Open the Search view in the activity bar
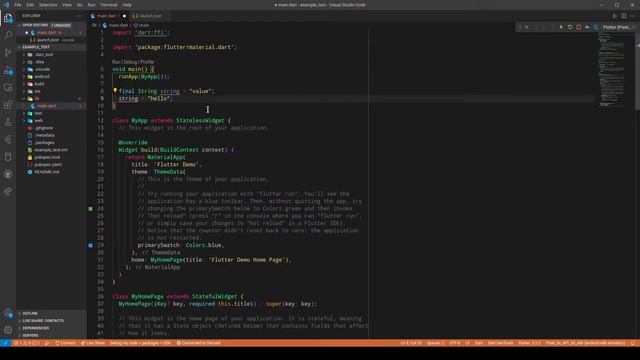640x360 pixels. [8, 35]
